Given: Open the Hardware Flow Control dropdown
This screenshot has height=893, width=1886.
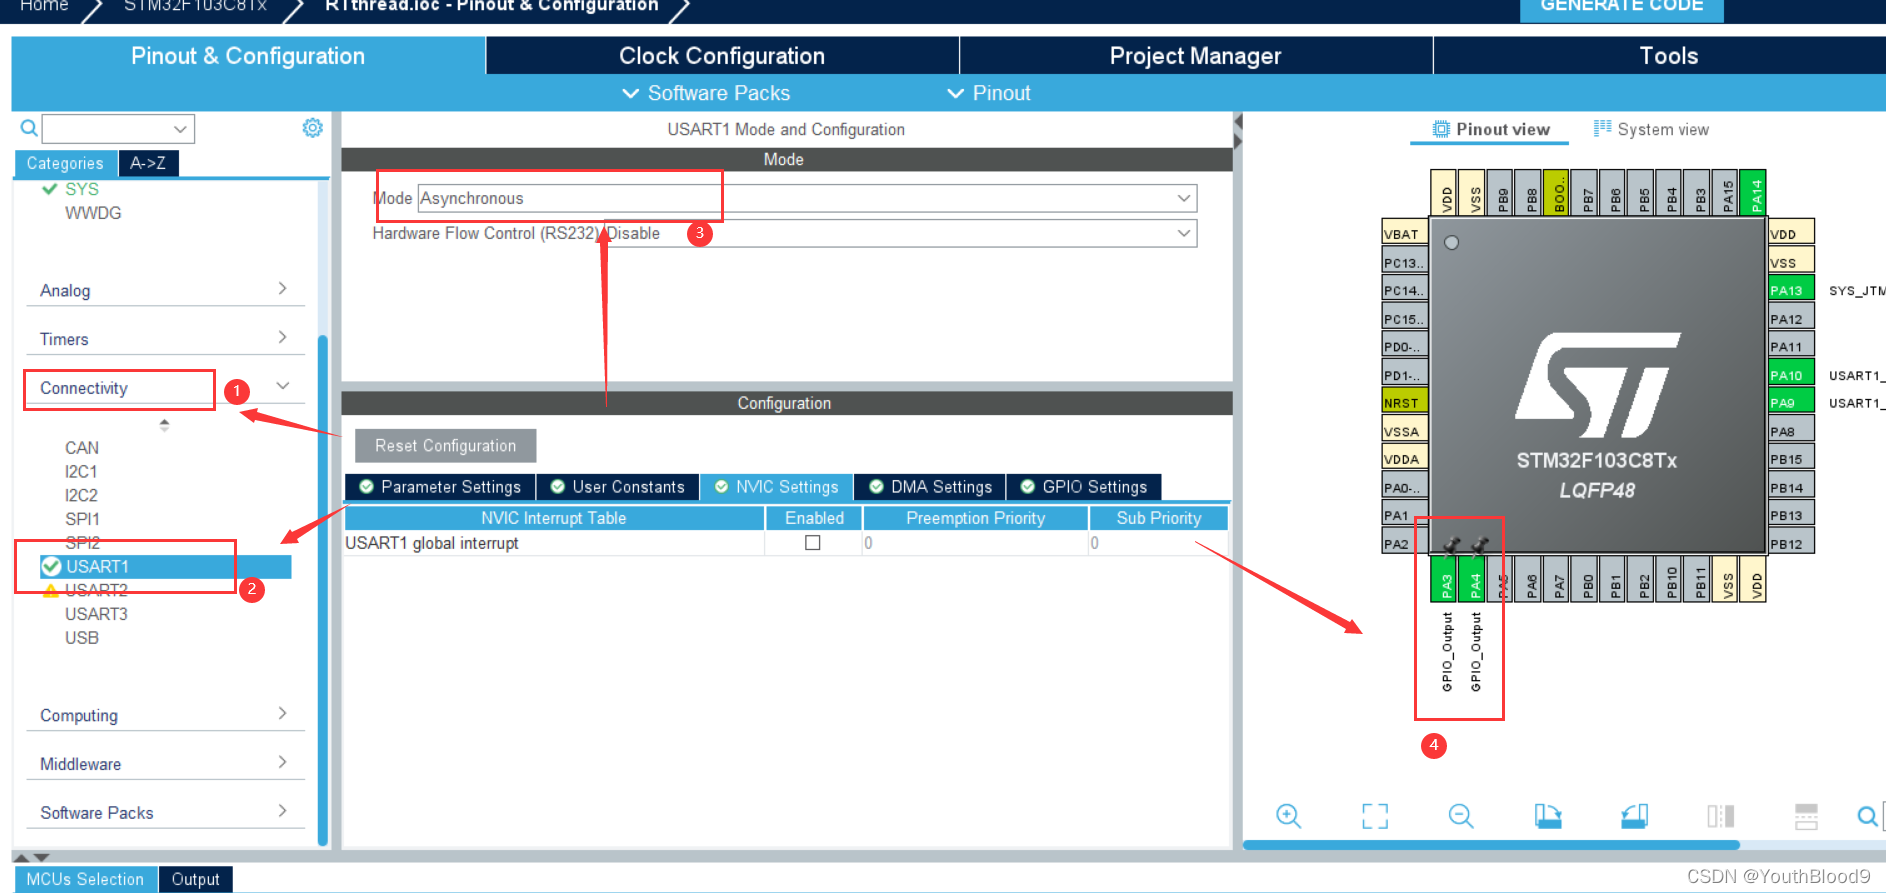Looking at the screenshot, I should 900,233.
